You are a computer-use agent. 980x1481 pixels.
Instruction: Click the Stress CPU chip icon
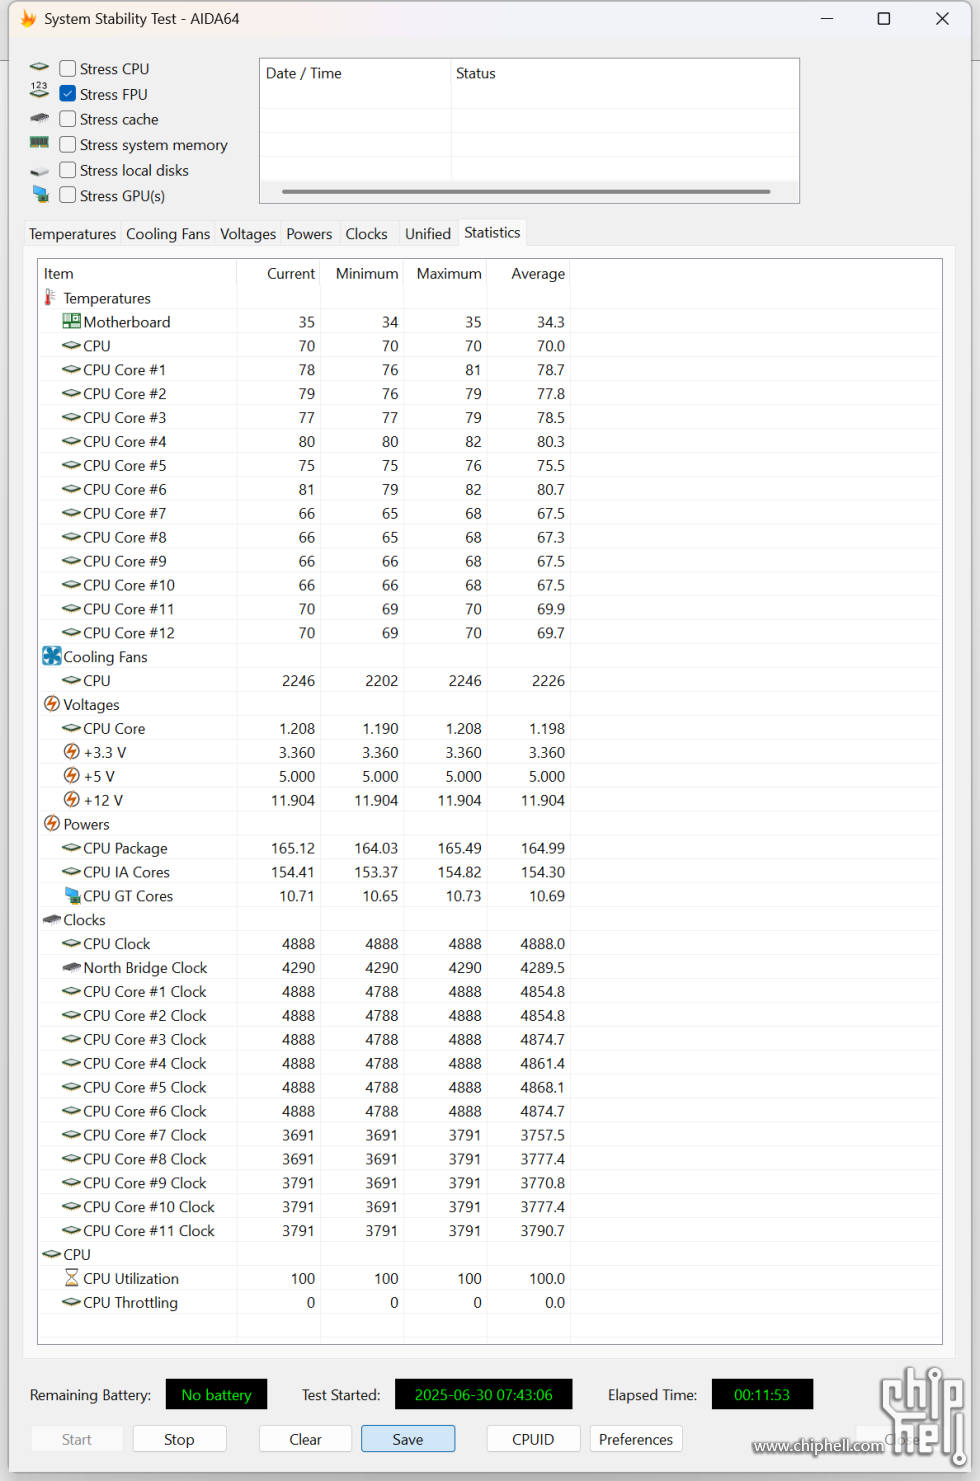click(x=39, y=67)
